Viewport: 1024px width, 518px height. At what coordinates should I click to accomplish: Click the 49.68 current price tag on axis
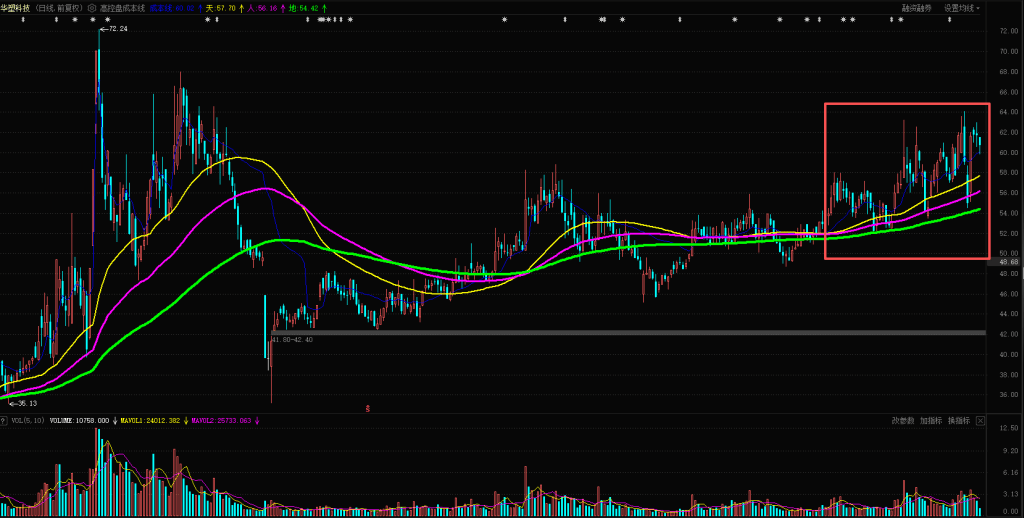[1008, 264]
